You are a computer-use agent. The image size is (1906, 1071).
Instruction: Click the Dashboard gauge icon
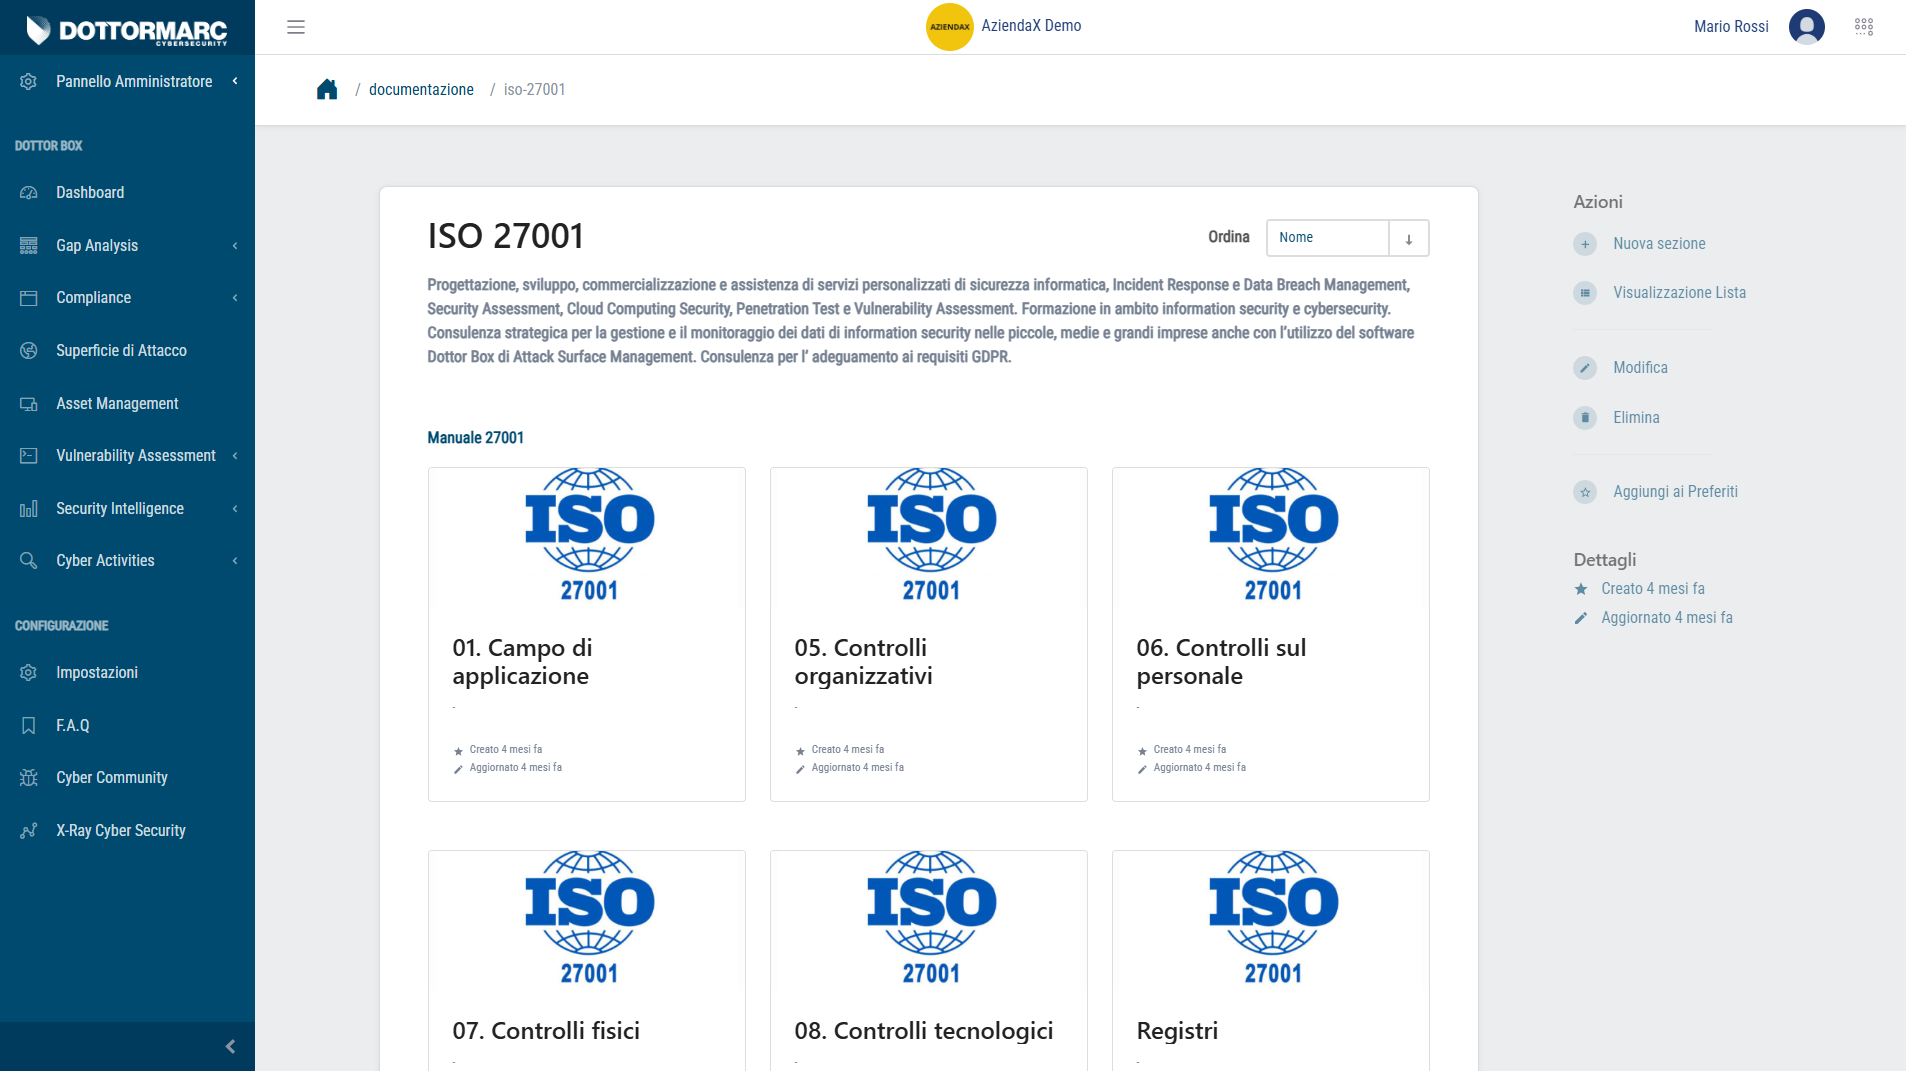pos(29,193)
